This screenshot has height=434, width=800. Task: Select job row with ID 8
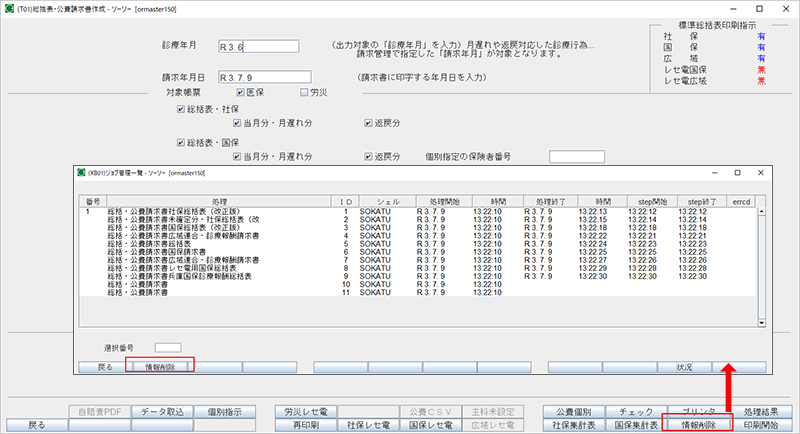(x=344, y=268)
